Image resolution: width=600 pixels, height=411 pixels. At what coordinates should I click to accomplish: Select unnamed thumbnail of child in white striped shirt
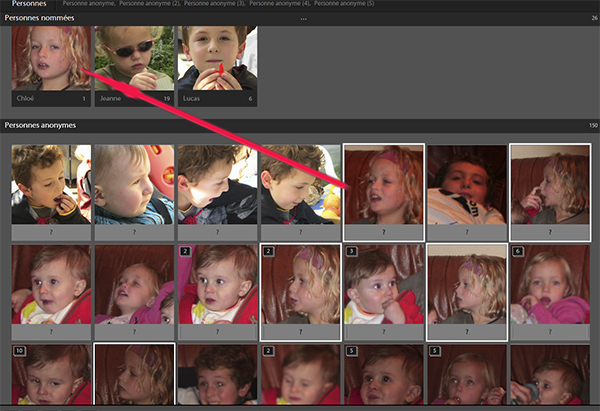pyautogui.click(x=467, y=184)
